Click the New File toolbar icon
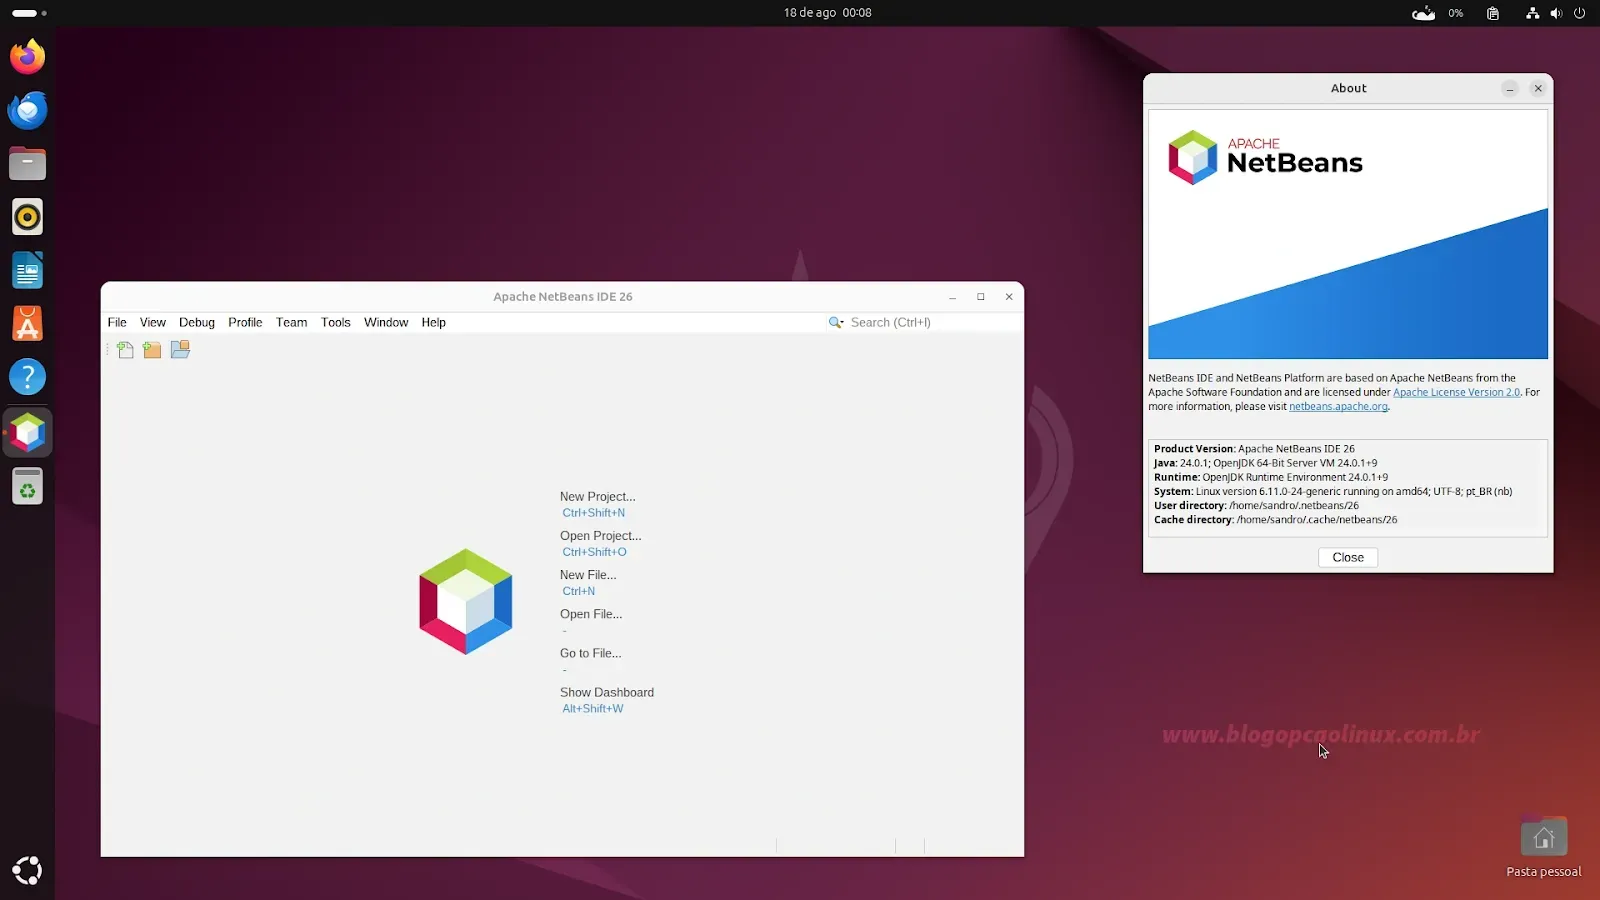The width and height of the screenshot is (1600, 900). (x=125, y=350)
